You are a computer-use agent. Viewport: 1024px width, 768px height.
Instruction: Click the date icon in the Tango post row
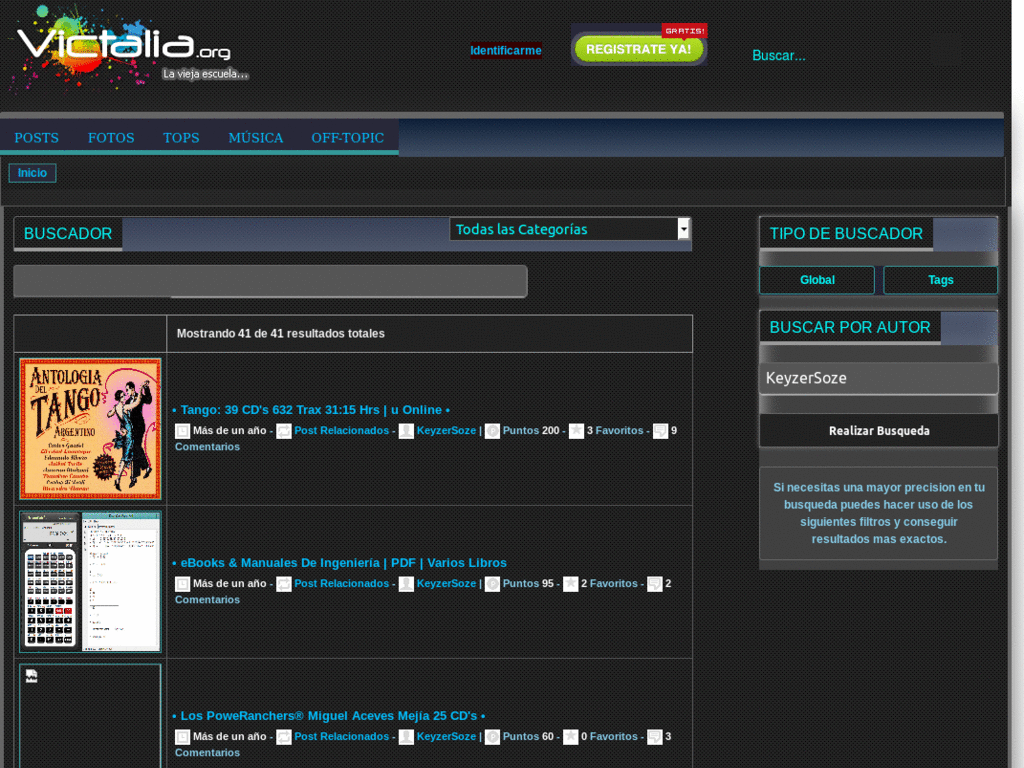pos(182,431)
